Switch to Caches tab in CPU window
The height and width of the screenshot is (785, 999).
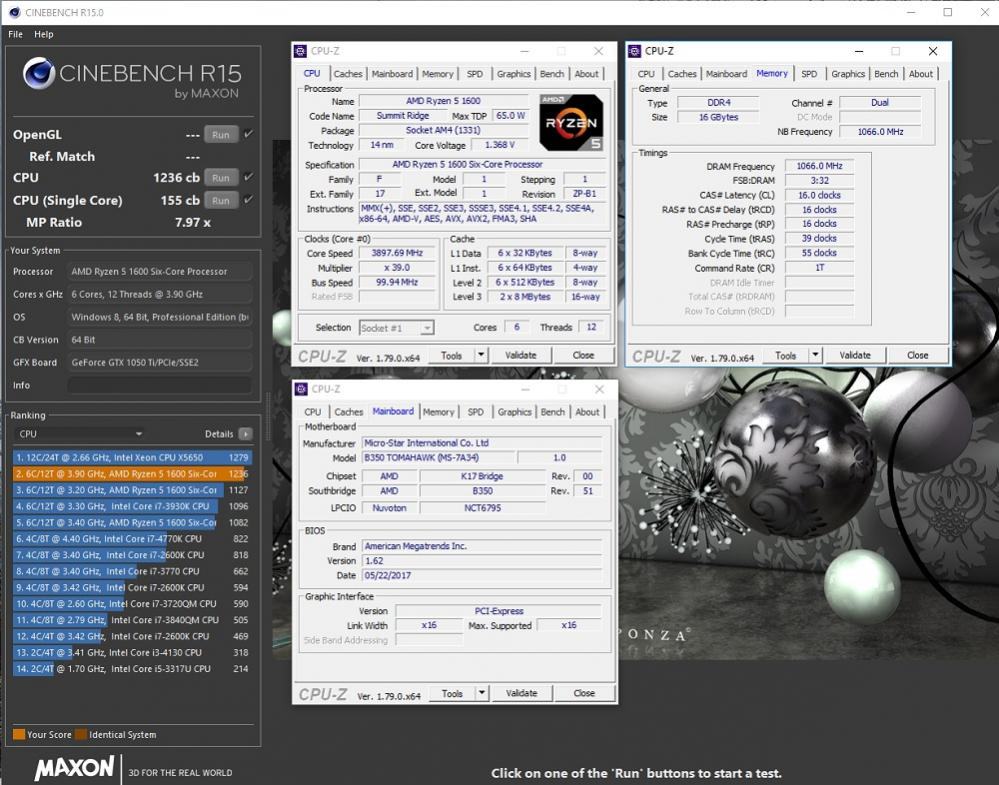pos(347,74)
